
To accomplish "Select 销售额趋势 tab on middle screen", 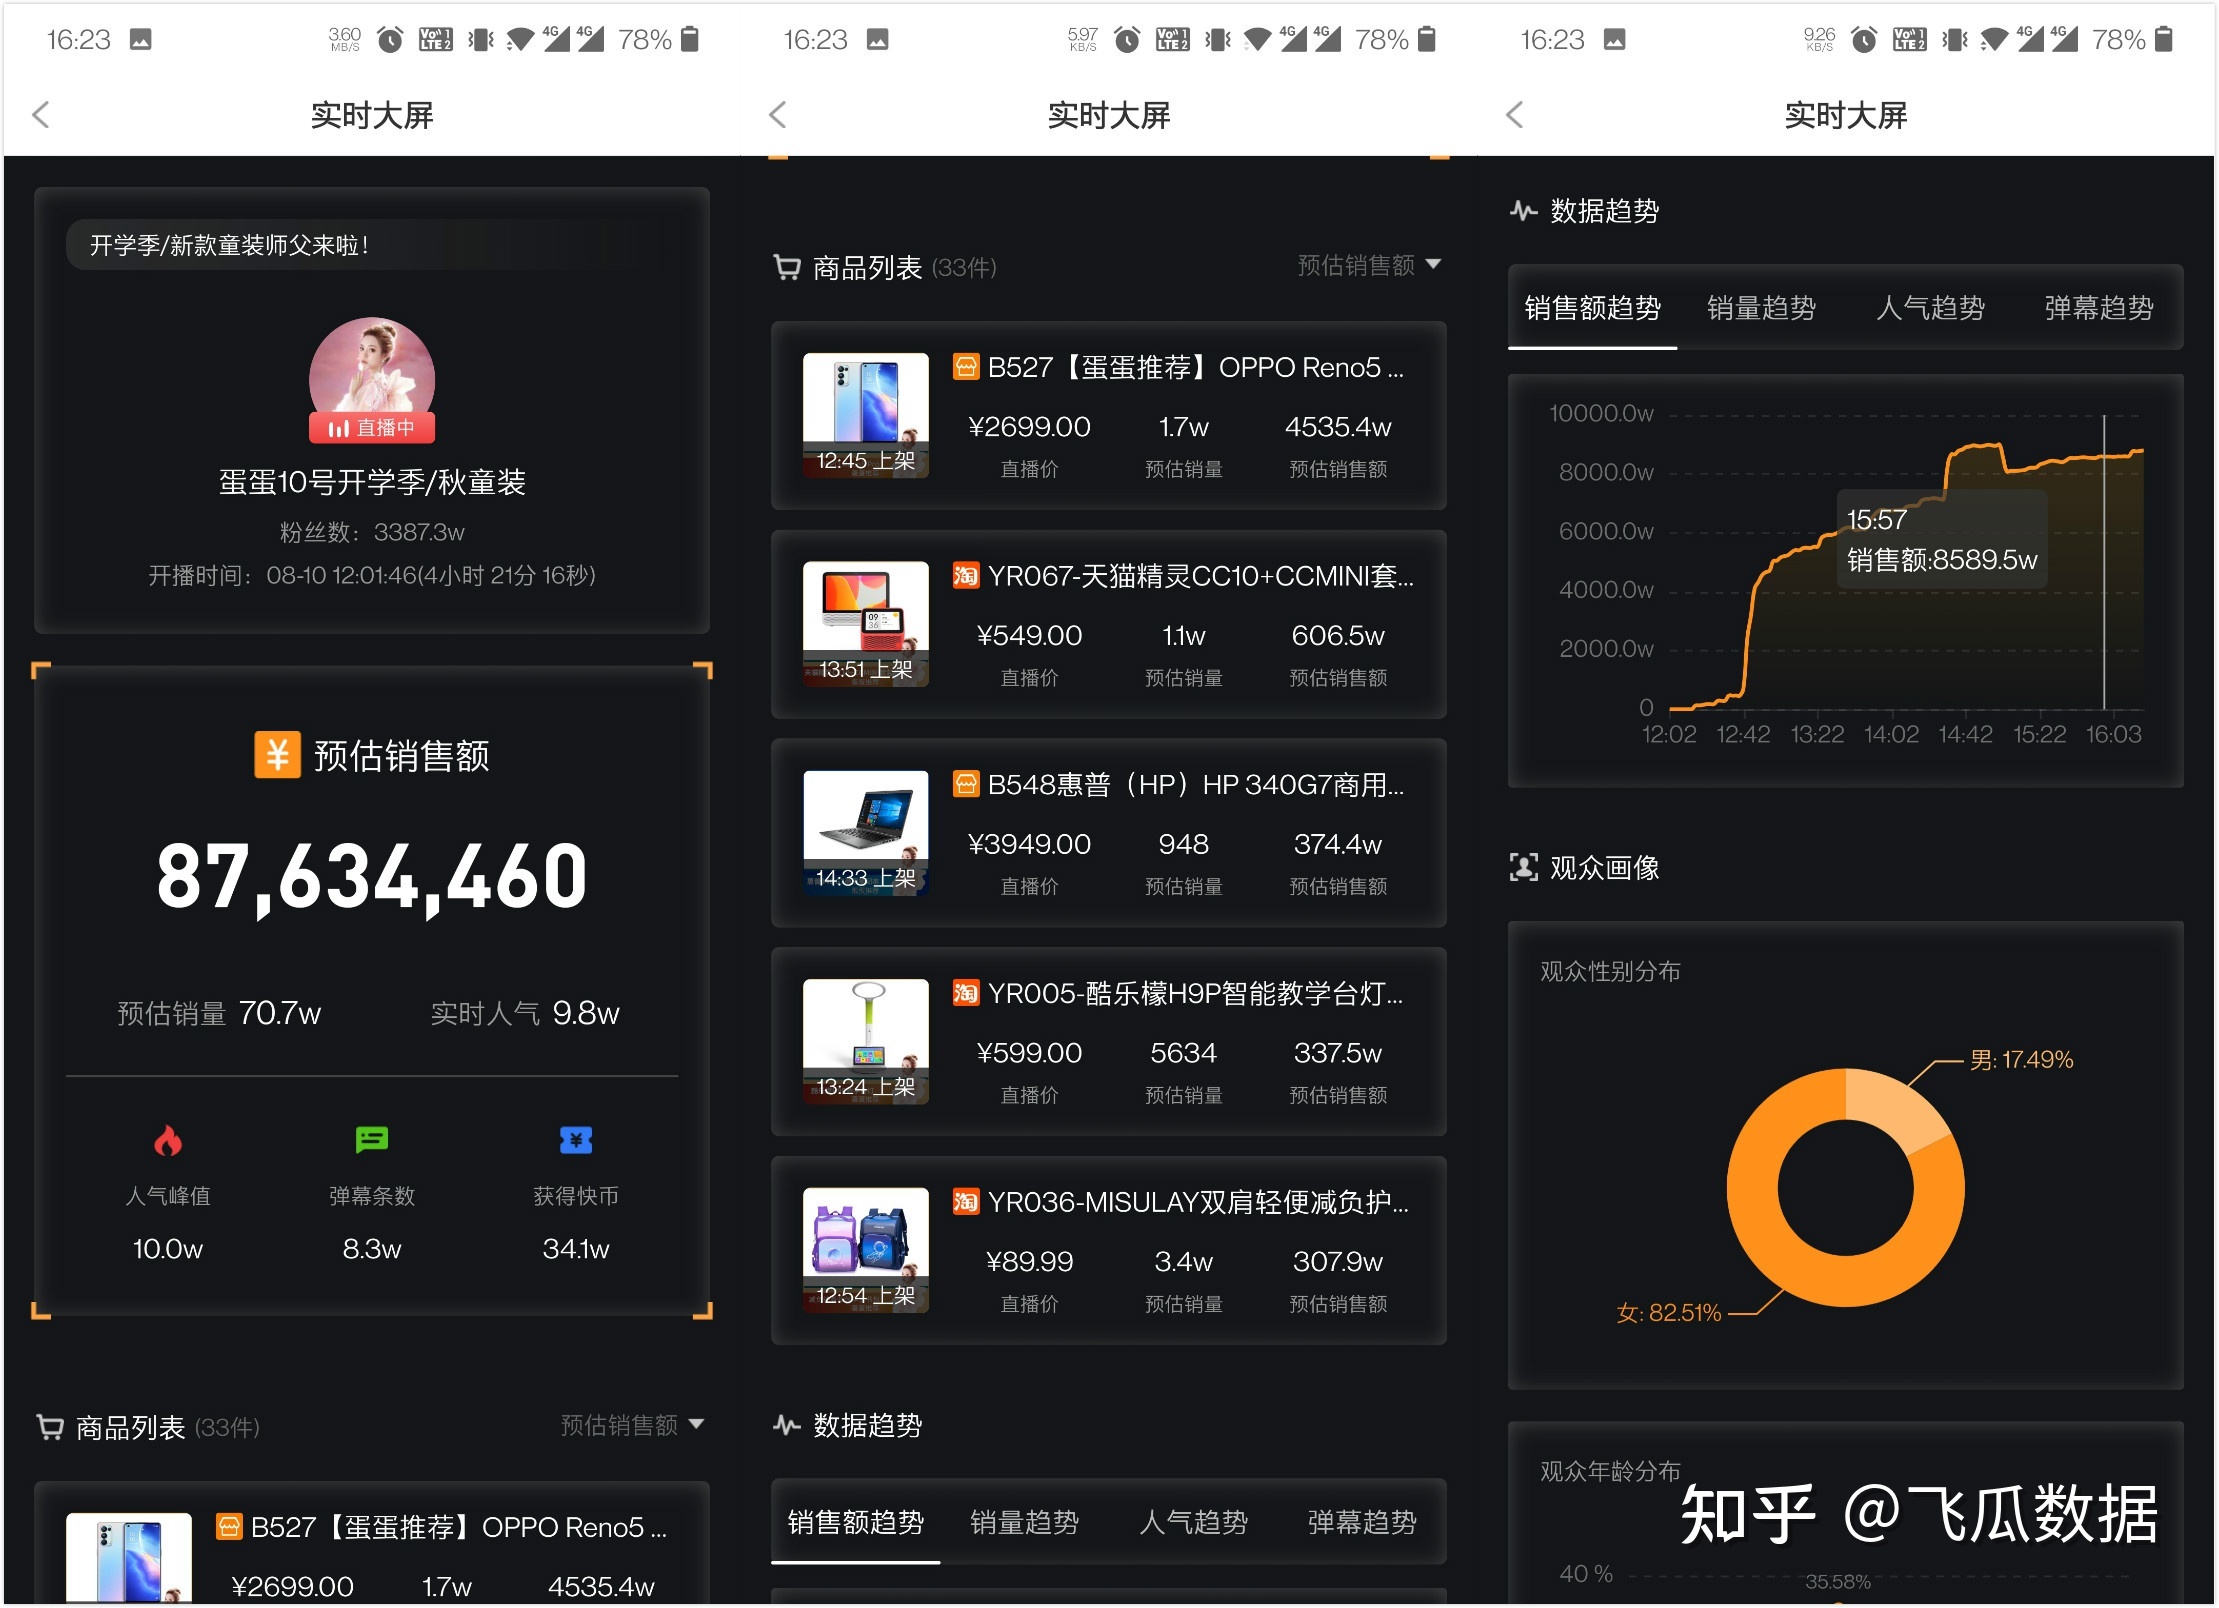I will [856, 1522].
